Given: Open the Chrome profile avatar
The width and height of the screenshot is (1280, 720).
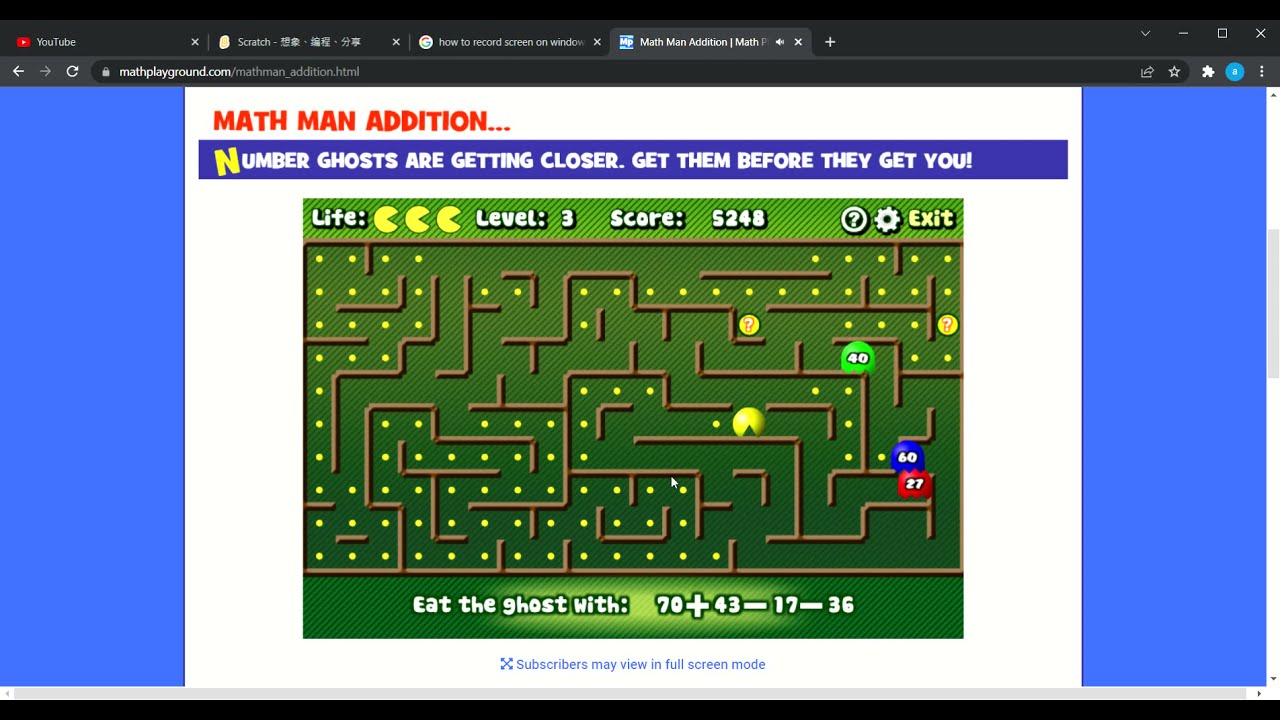Looking at the screenshot, I should 1235,72.
